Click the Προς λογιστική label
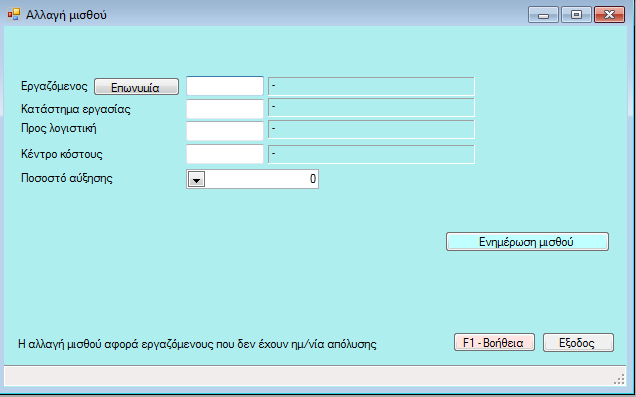Viewport: 636px width, 397px height. (x=59, y=129)
